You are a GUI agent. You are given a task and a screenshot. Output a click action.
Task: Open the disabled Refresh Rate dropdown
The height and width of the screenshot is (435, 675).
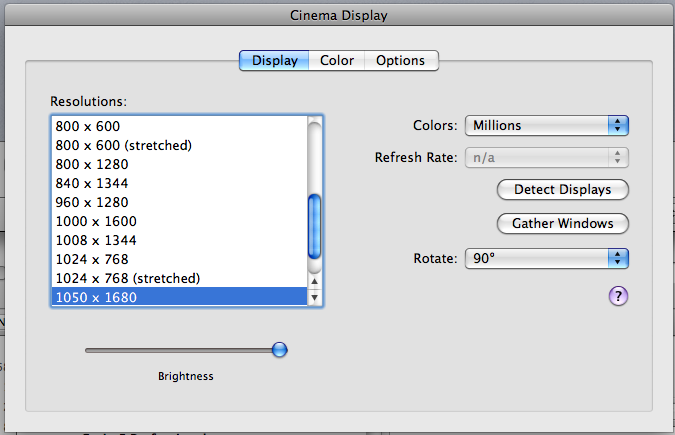click(547, 158)
